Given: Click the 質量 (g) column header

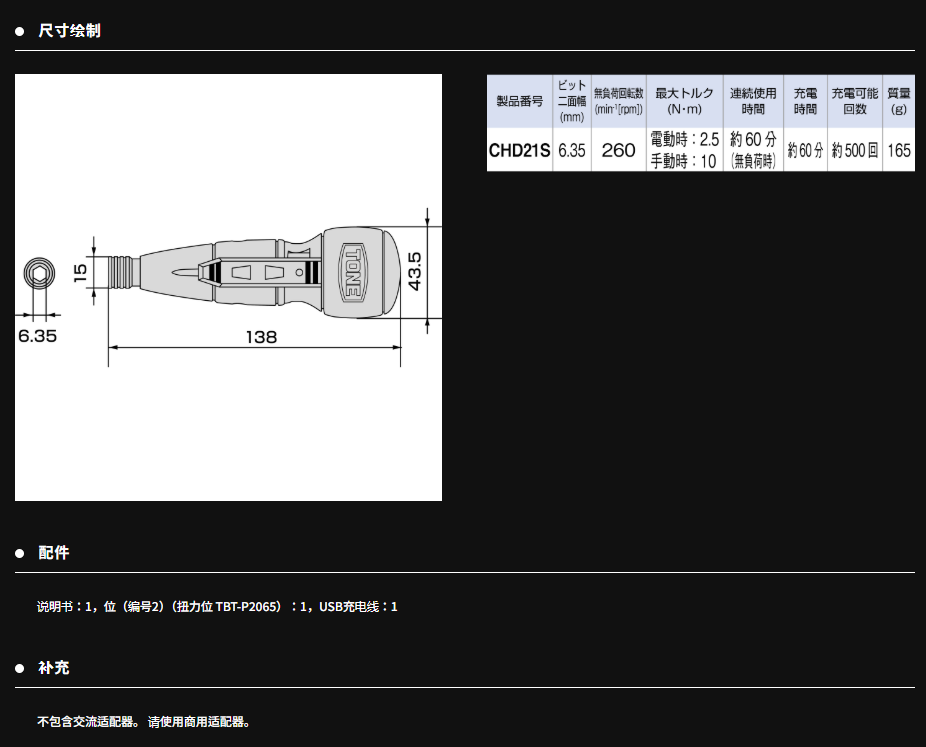Looking at the screenshot, I should (x=898, y=101).
